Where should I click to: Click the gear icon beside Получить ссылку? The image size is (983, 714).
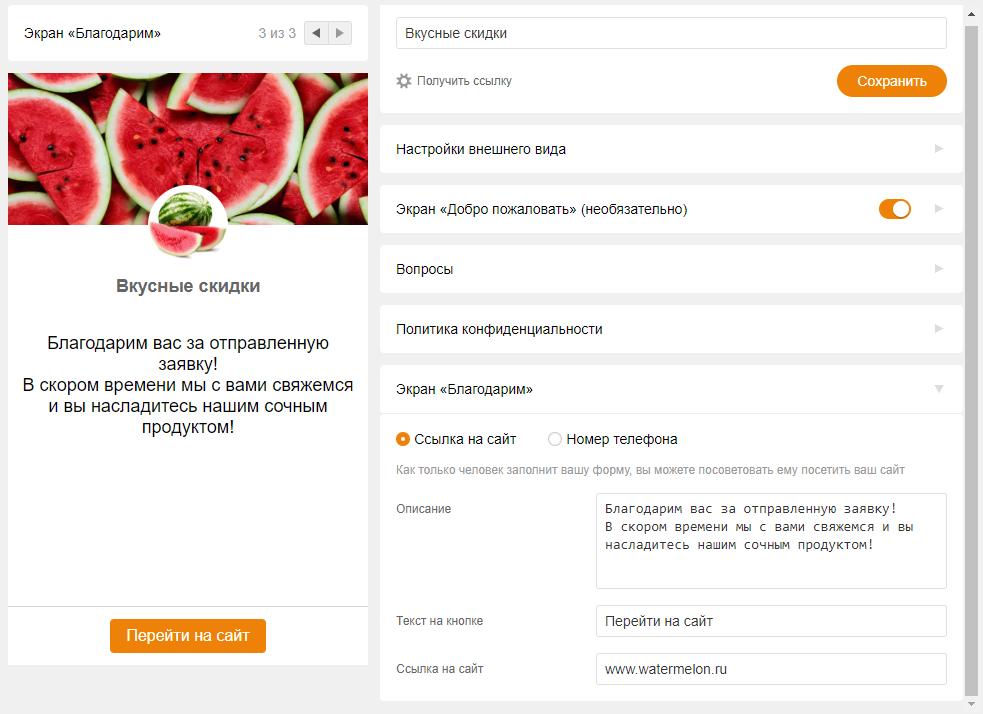tap(404, 81)
